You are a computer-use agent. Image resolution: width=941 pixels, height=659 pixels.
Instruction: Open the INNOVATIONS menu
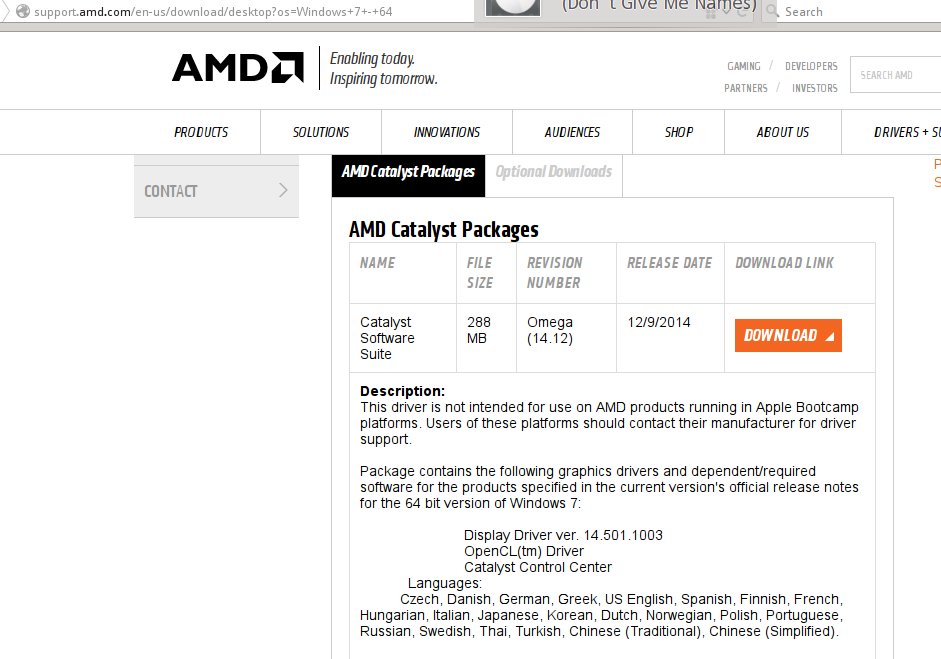pos(446,132)
